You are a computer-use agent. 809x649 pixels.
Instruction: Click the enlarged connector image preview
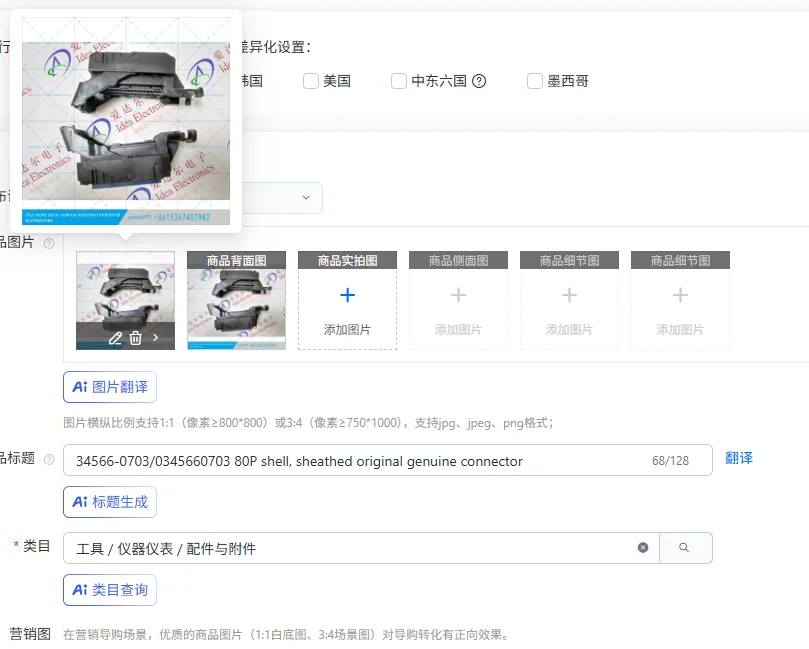click(126, 121)
